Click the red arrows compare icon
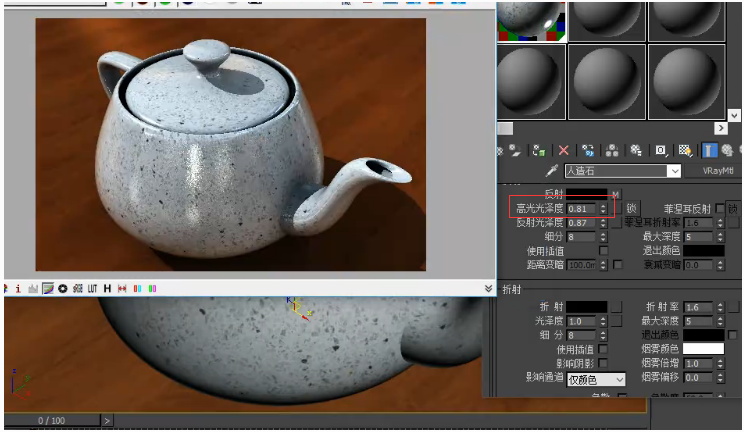The image size is (744, 432). [x=122, y=288]
